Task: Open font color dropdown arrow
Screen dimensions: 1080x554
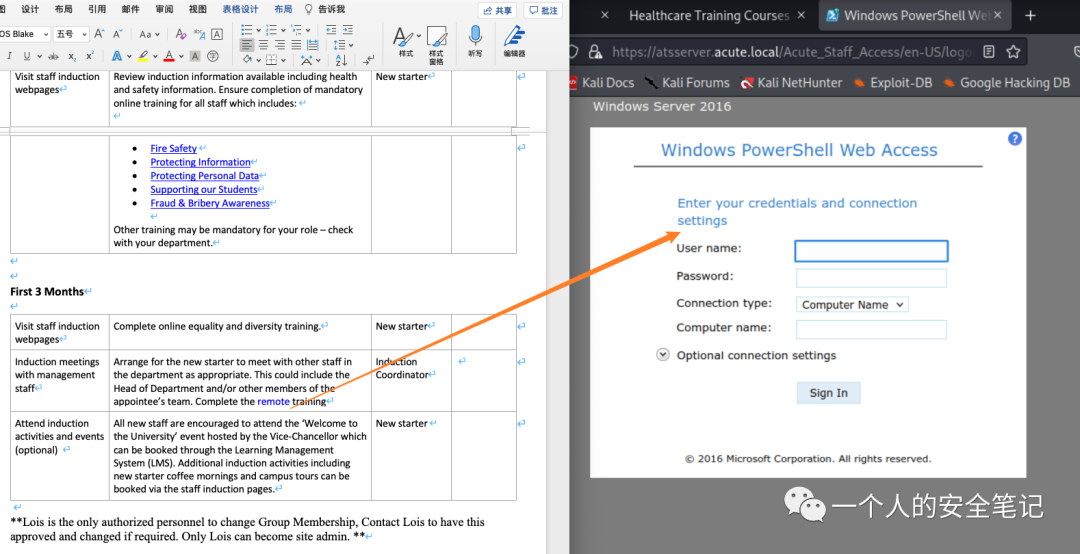Action: tap(180, 57)
